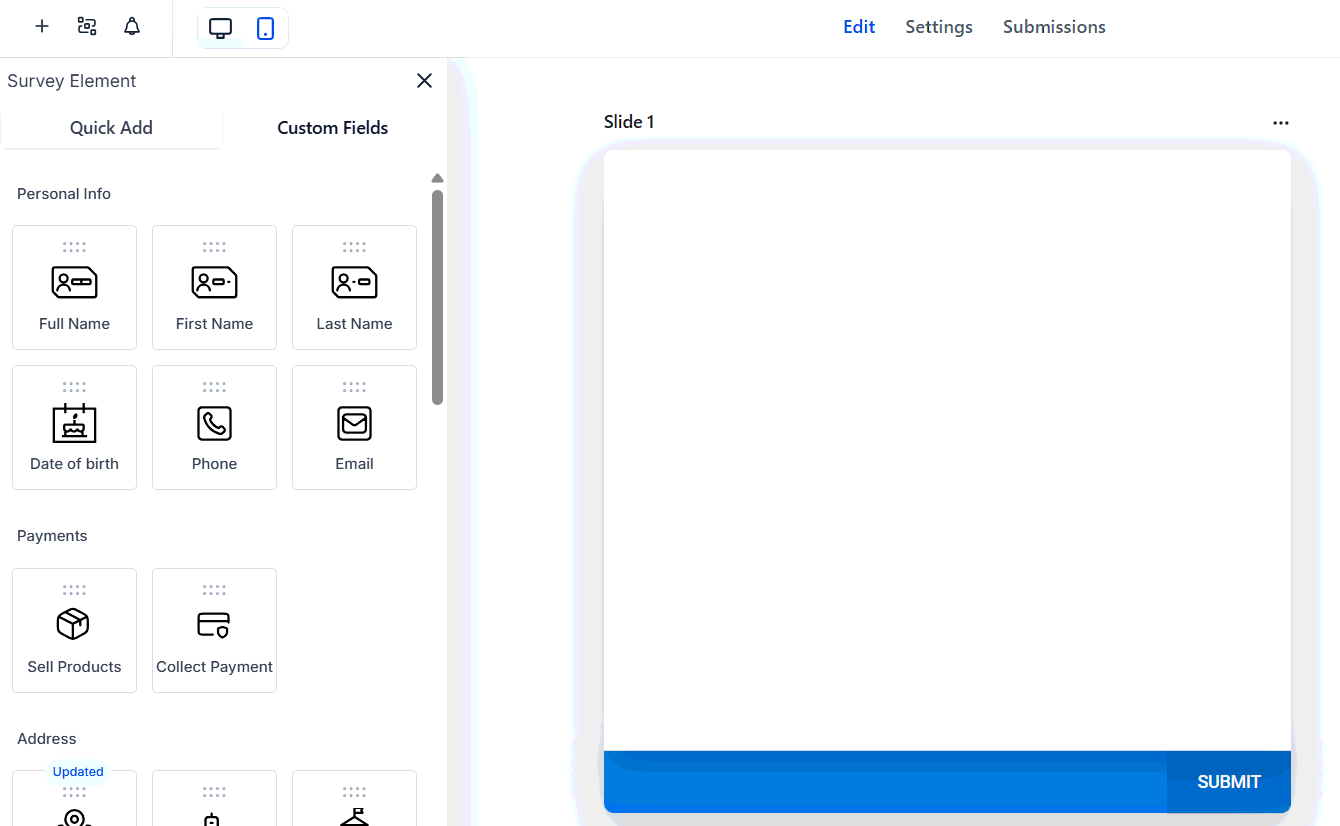Switch to mobile preview mode
This screenshot has width=1340, height=826.
264,28
